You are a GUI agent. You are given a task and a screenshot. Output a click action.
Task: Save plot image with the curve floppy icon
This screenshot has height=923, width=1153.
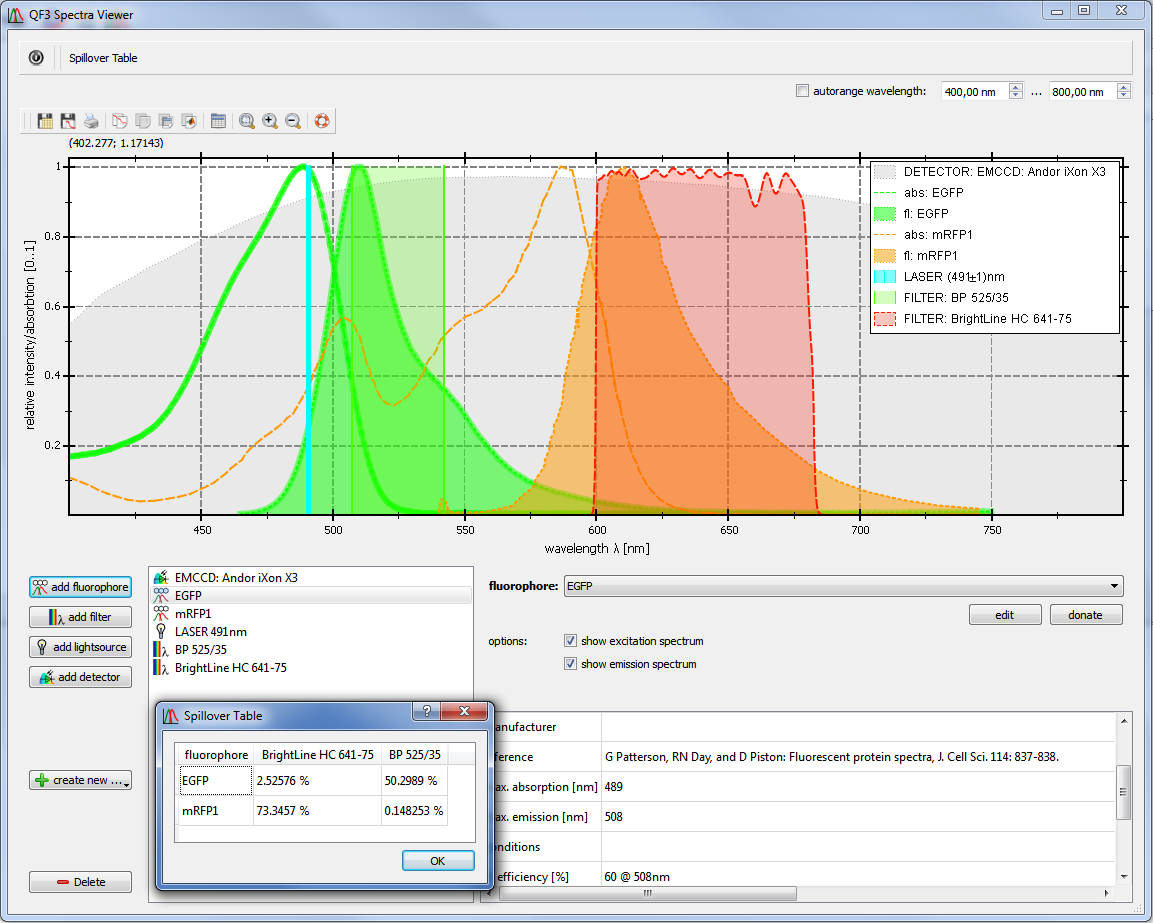click(x=68, y=121)
